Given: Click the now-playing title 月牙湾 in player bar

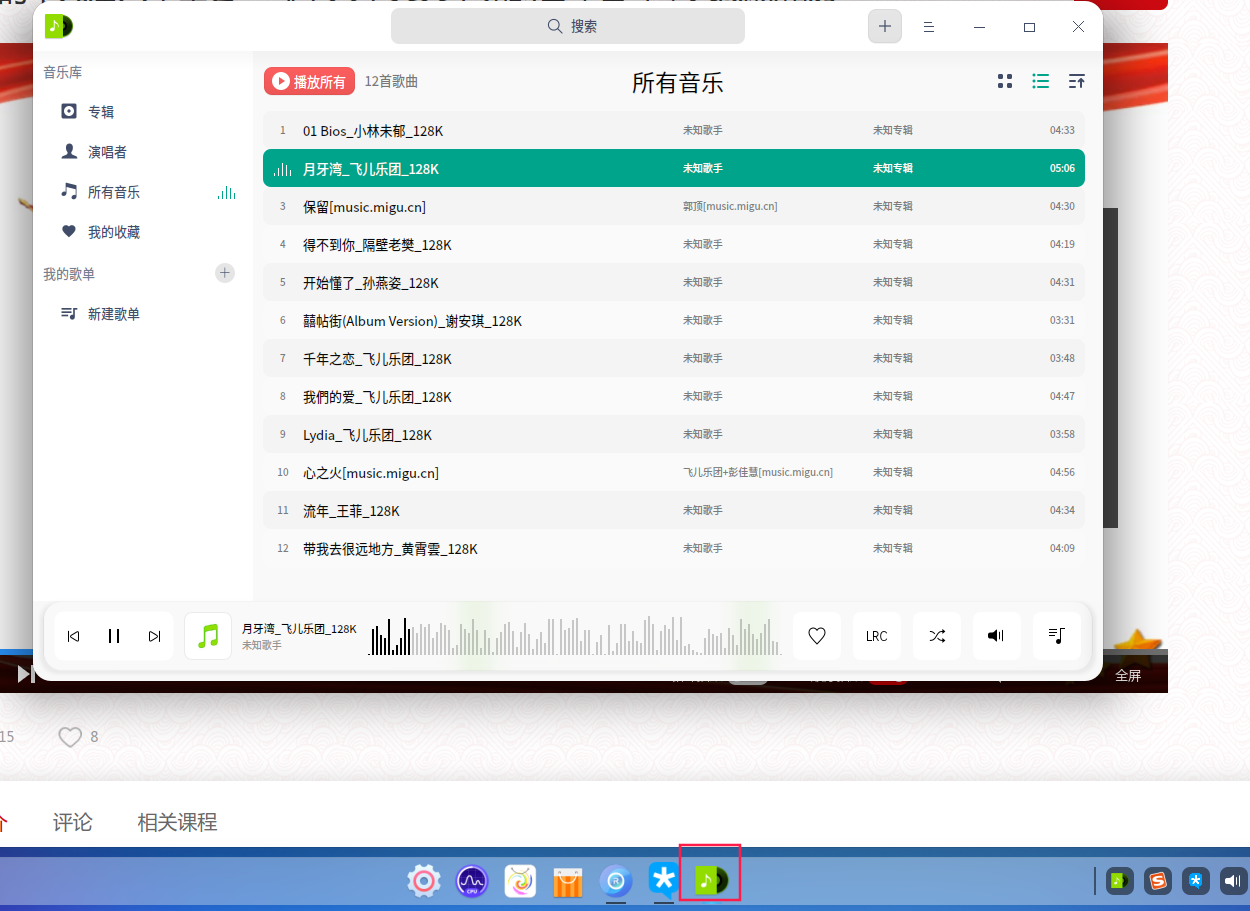Looking at the screenshot, I should (299, 629).
